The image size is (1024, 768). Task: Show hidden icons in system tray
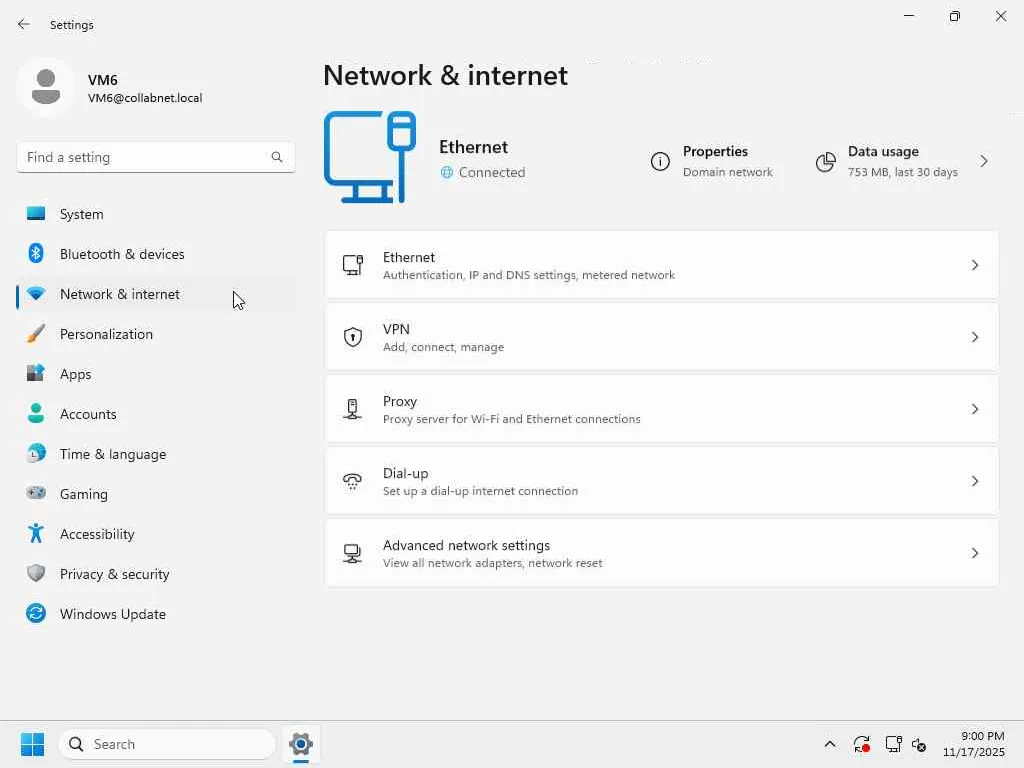coord(829,744)
